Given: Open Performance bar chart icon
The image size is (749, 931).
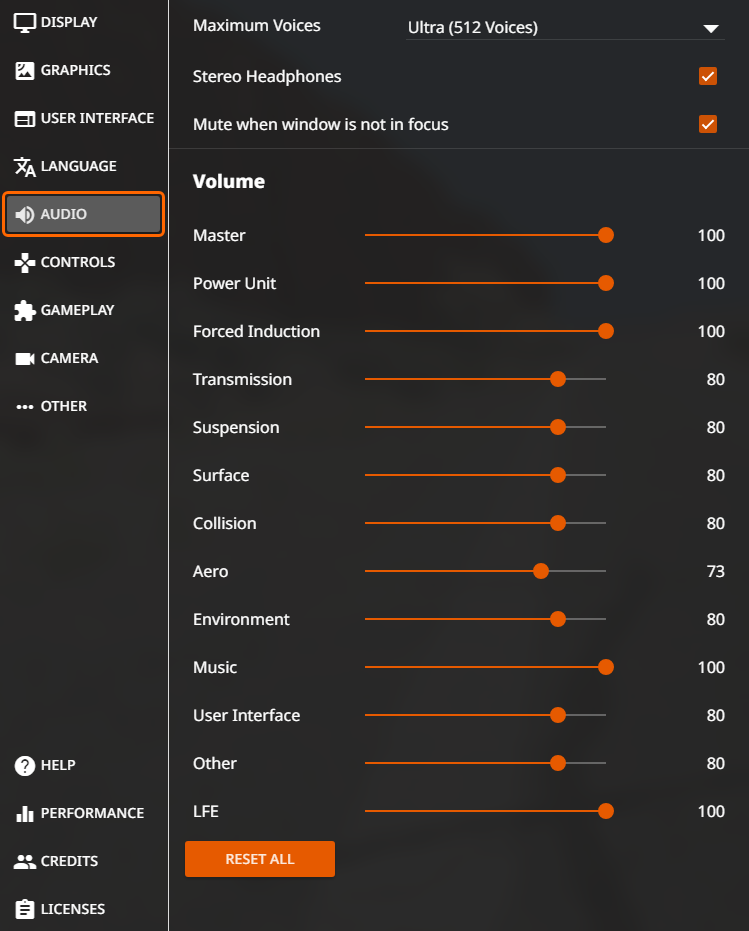Looking at the screenshot, I should point(24,813).
